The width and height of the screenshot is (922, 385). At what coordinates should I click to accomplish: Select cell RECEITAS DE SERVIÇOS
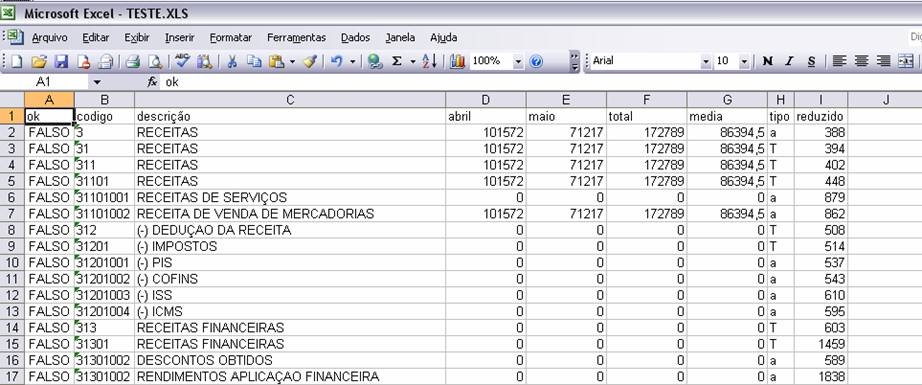click(x=290, y=197)
